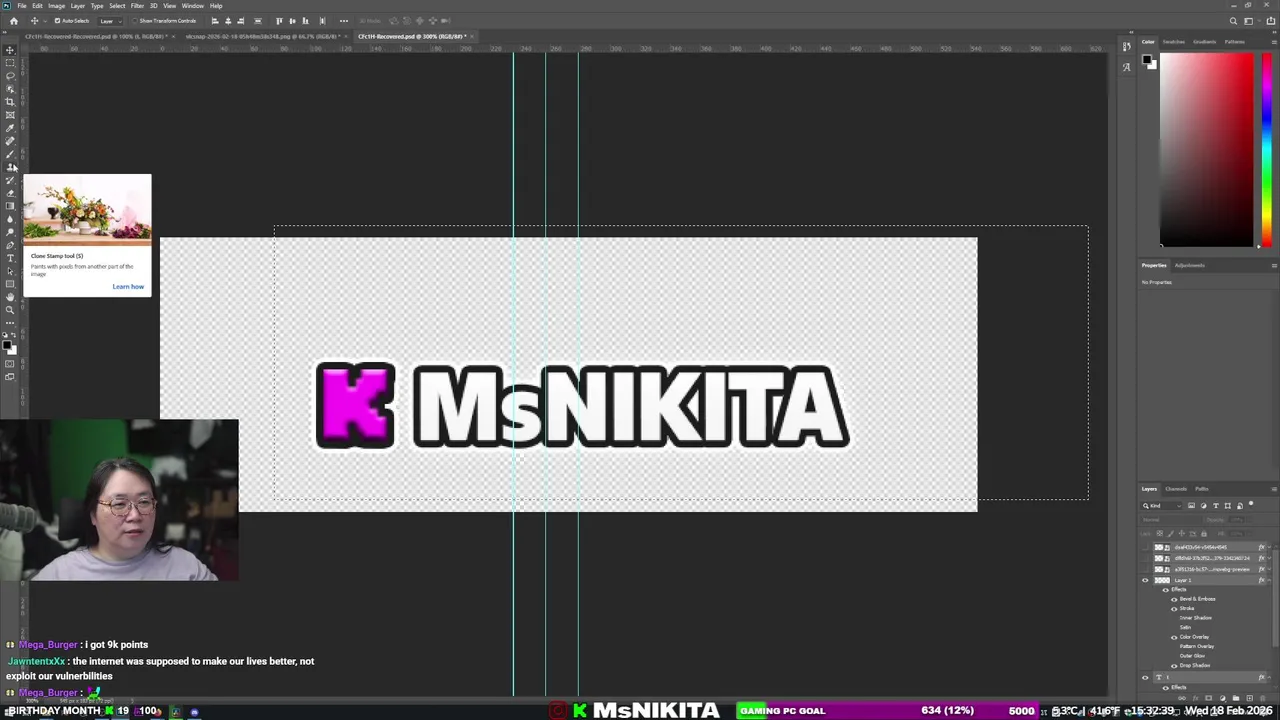
Task: Open the Properties panel flyout menu
Action: coord(1273,265)
